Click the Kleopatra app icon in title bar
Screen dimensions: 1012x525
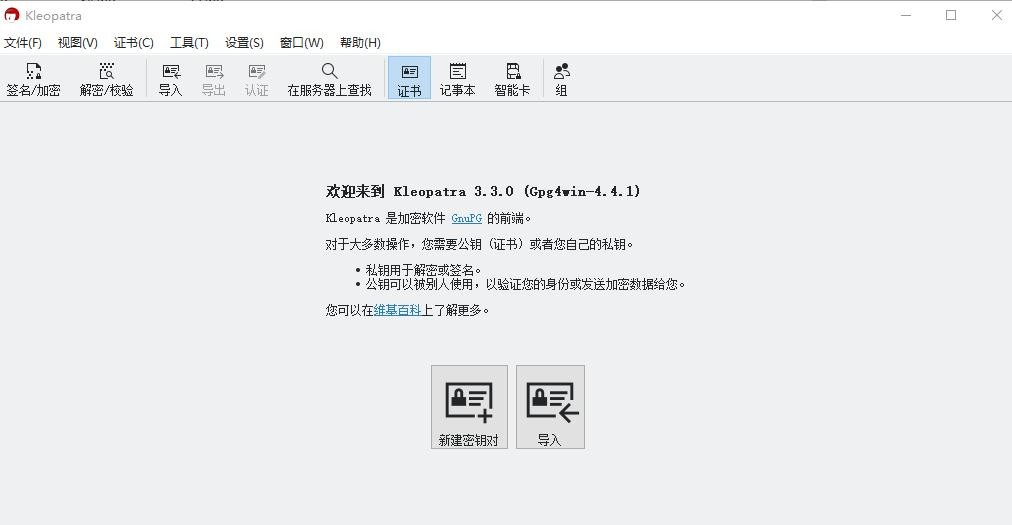(12, 15)
